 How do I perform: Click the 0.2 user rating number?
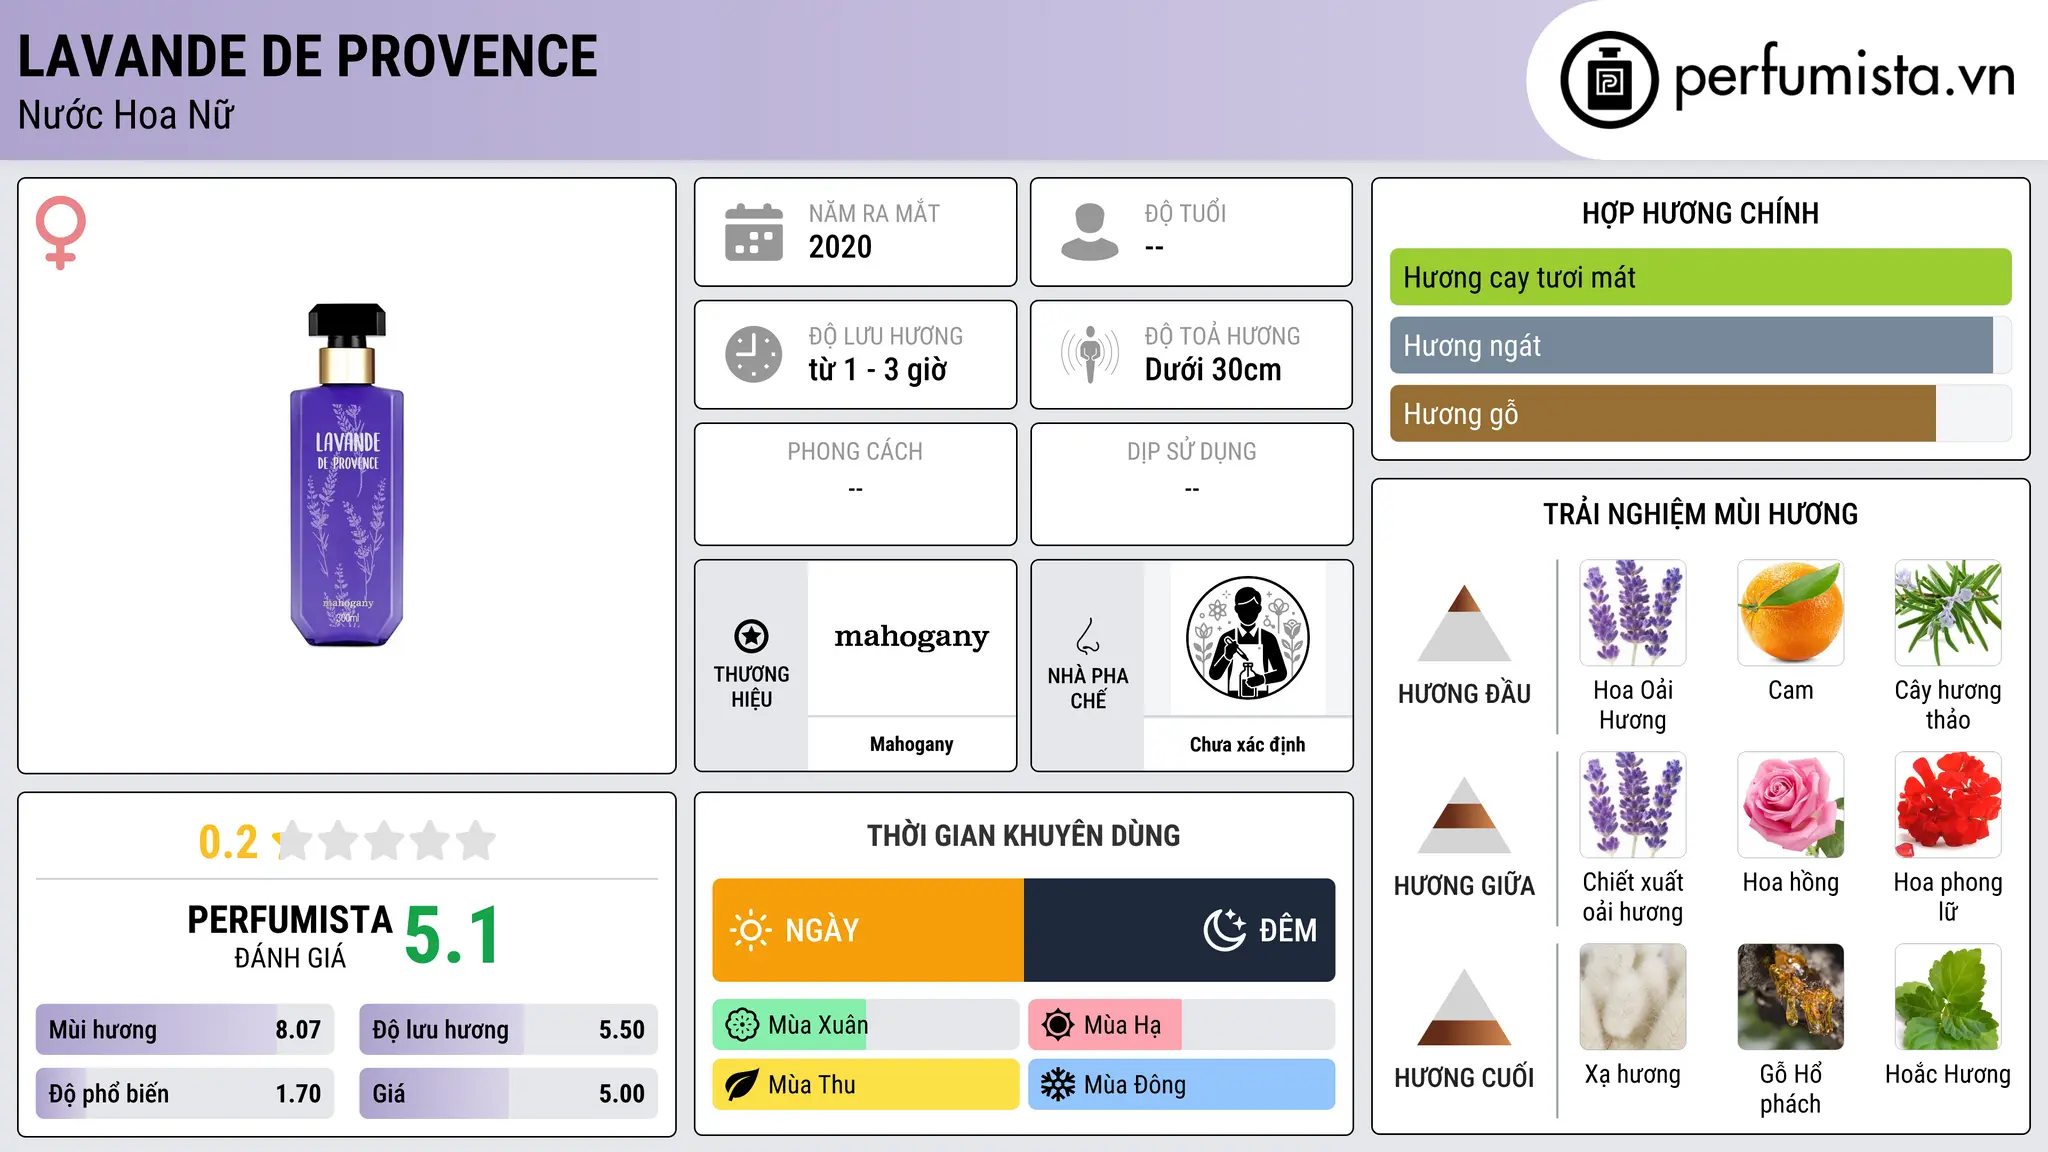[x=228, y=842]
